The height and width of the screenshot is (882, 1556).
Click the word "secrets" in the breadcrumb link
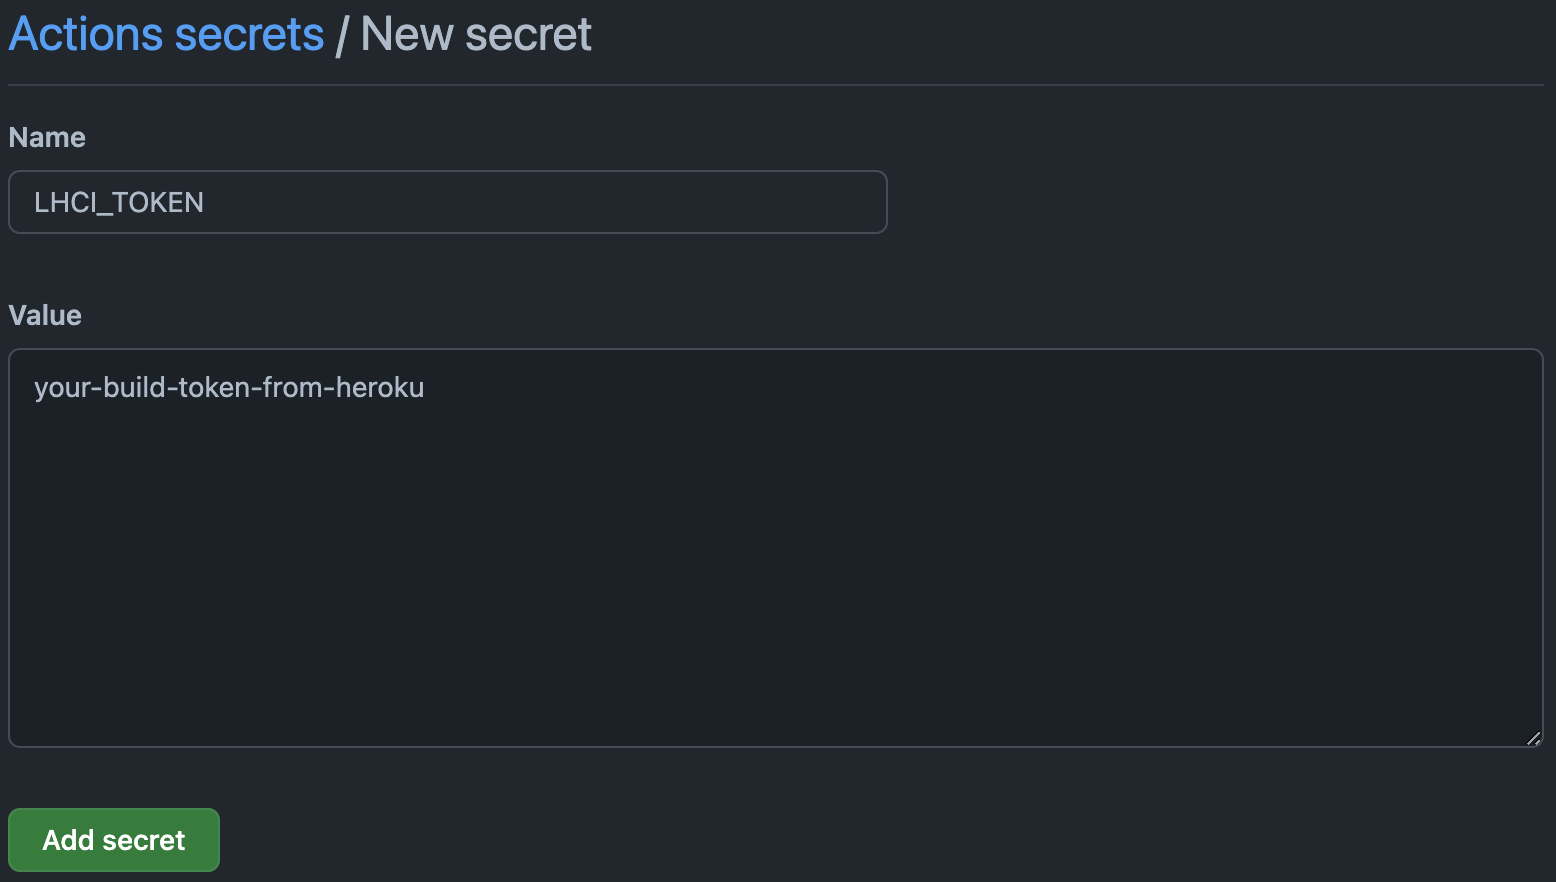pyautogui.click(x=249, y=35)
